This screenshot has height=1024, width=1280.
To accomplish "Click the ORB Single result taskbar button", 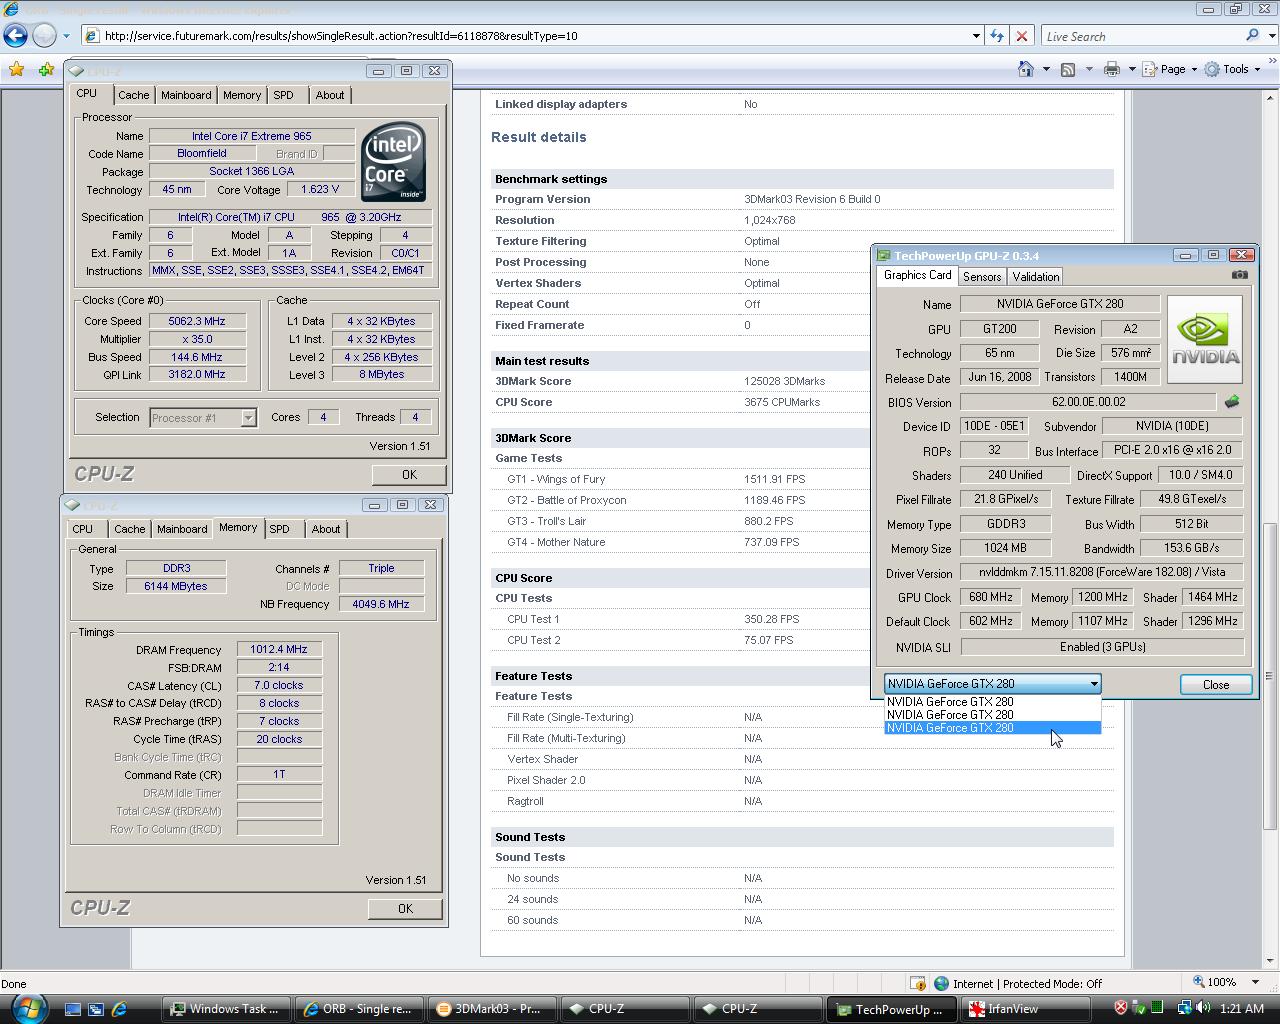I will click(x=359, y=1009).
